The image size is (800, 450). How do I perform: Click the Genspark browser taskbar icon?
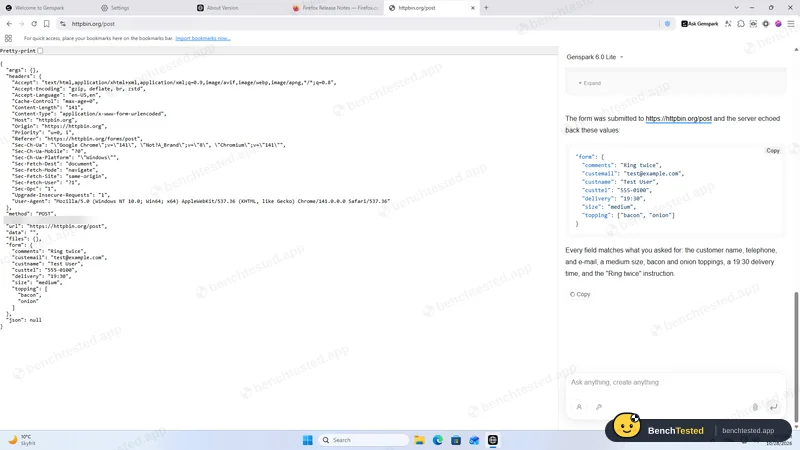point(493,440)
